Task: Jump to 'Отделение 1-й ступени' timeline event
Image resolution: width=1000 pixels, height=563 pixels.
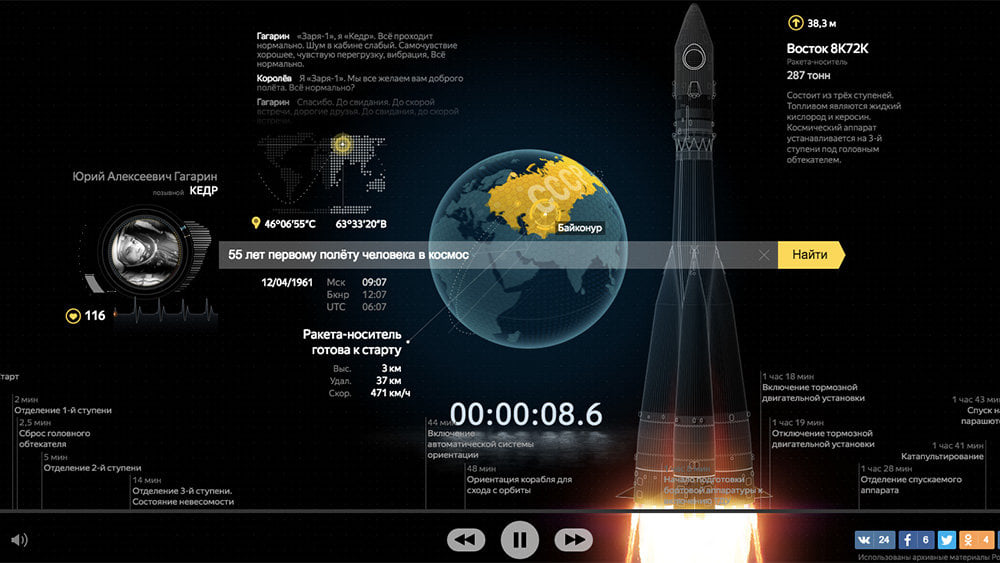Action: 62,410
